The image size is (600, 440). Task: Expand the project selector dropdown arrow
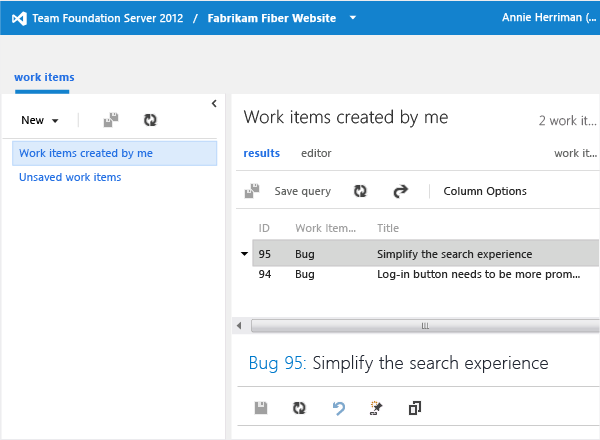point(353,18)
